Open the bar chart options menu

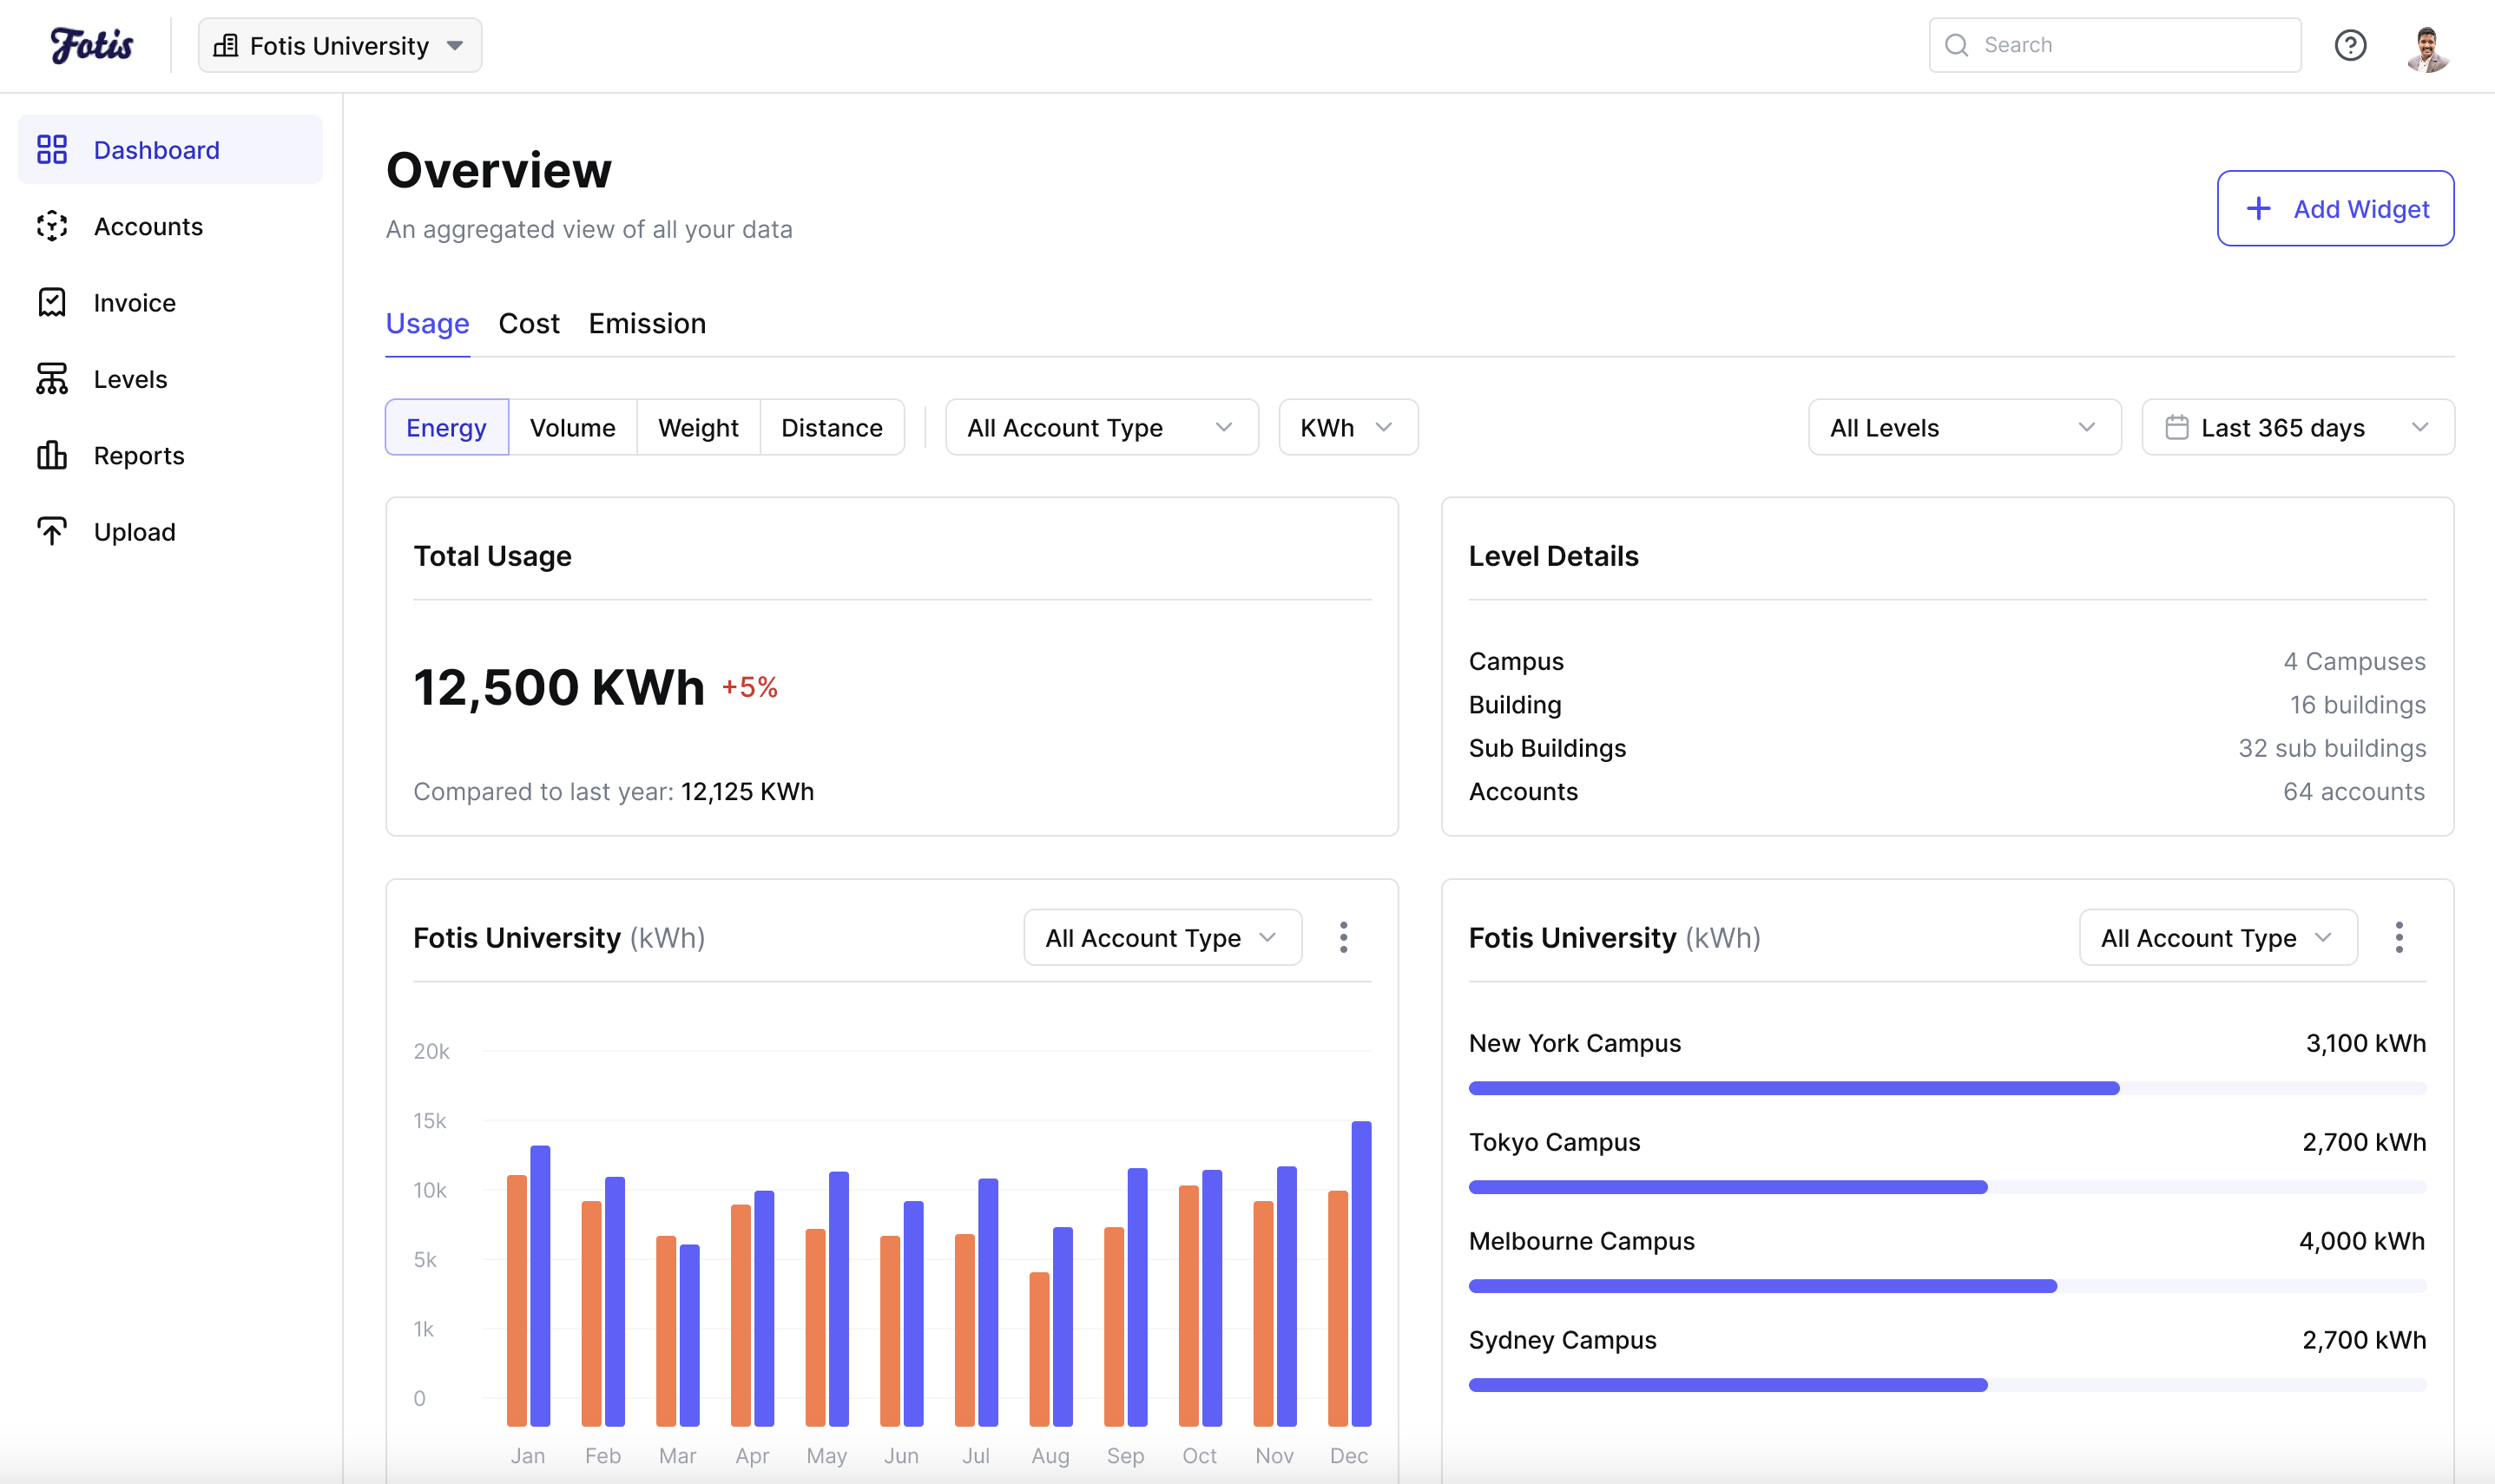pos(1345,937)
